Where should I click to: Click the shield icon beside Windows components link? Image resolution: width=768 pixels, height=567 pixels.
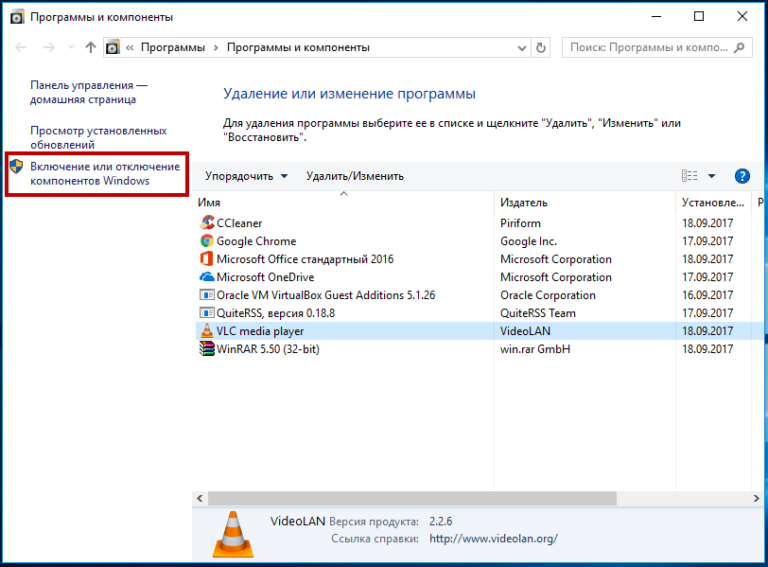17,166
